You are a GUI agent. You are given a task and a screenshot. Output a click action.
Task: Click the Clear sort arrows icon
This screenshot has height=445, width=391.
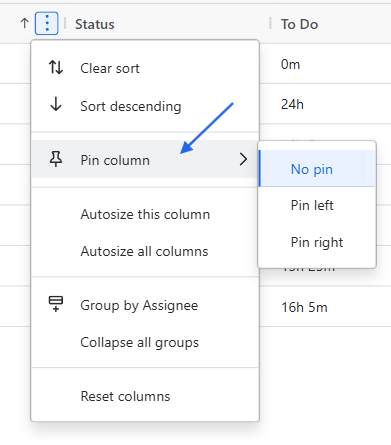point(56,68)
